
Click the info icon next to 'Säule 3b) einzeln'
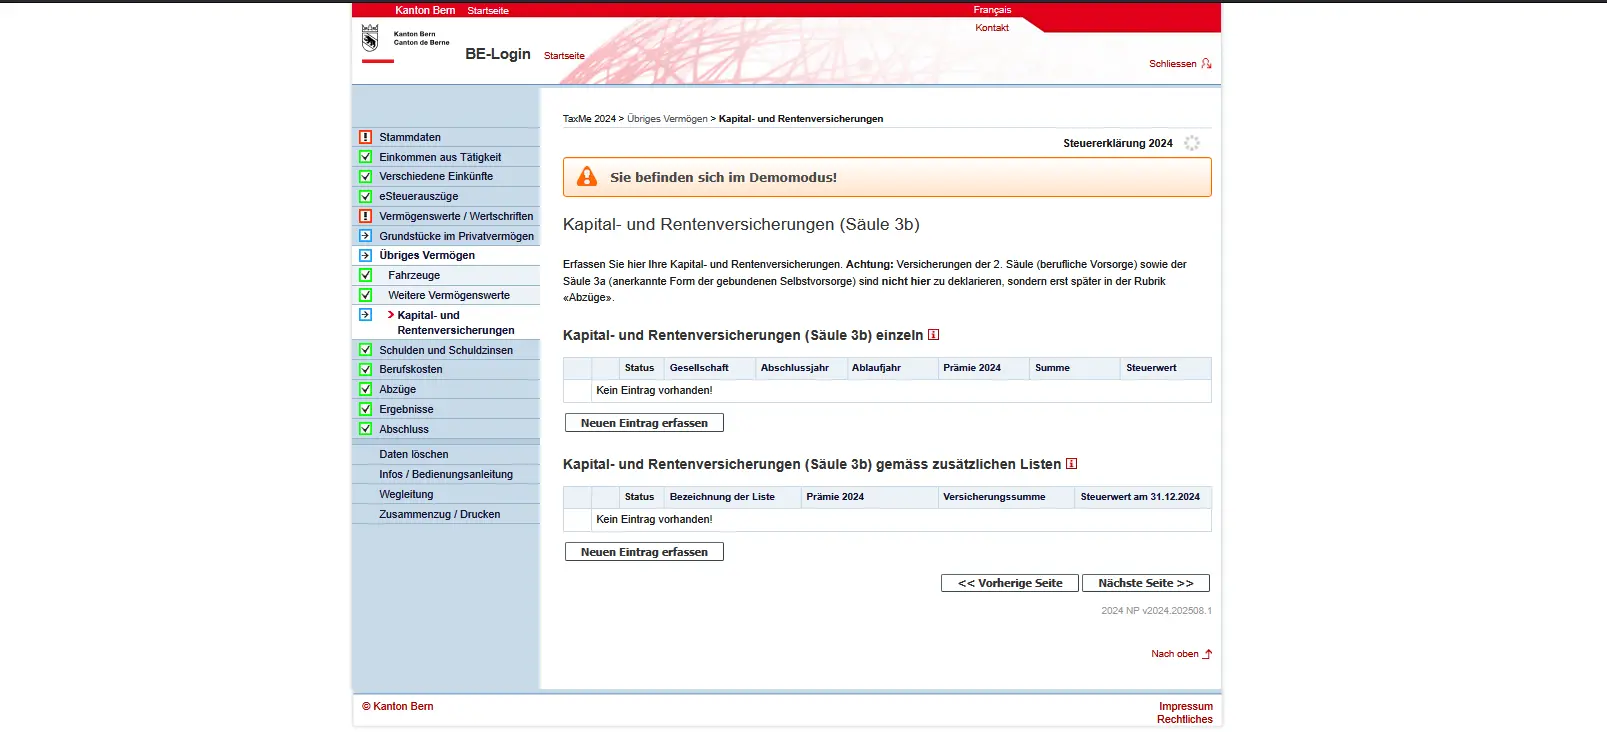pos(933,335)
